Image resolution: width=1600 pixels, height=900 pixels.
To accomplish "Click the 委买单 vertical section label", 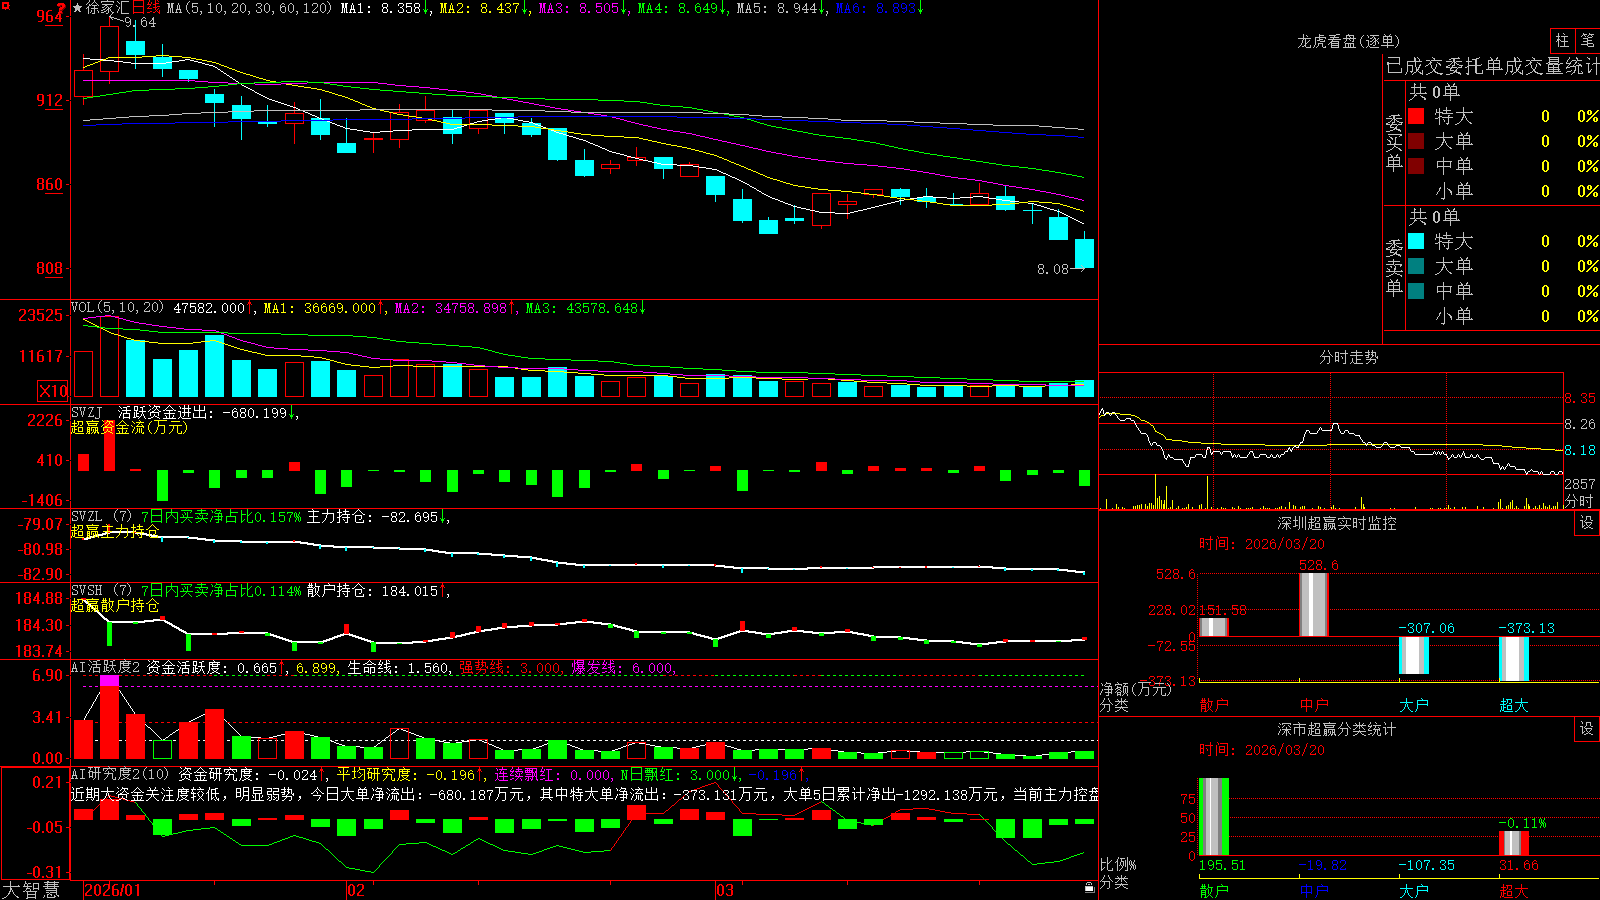I will coord(1394,142).
